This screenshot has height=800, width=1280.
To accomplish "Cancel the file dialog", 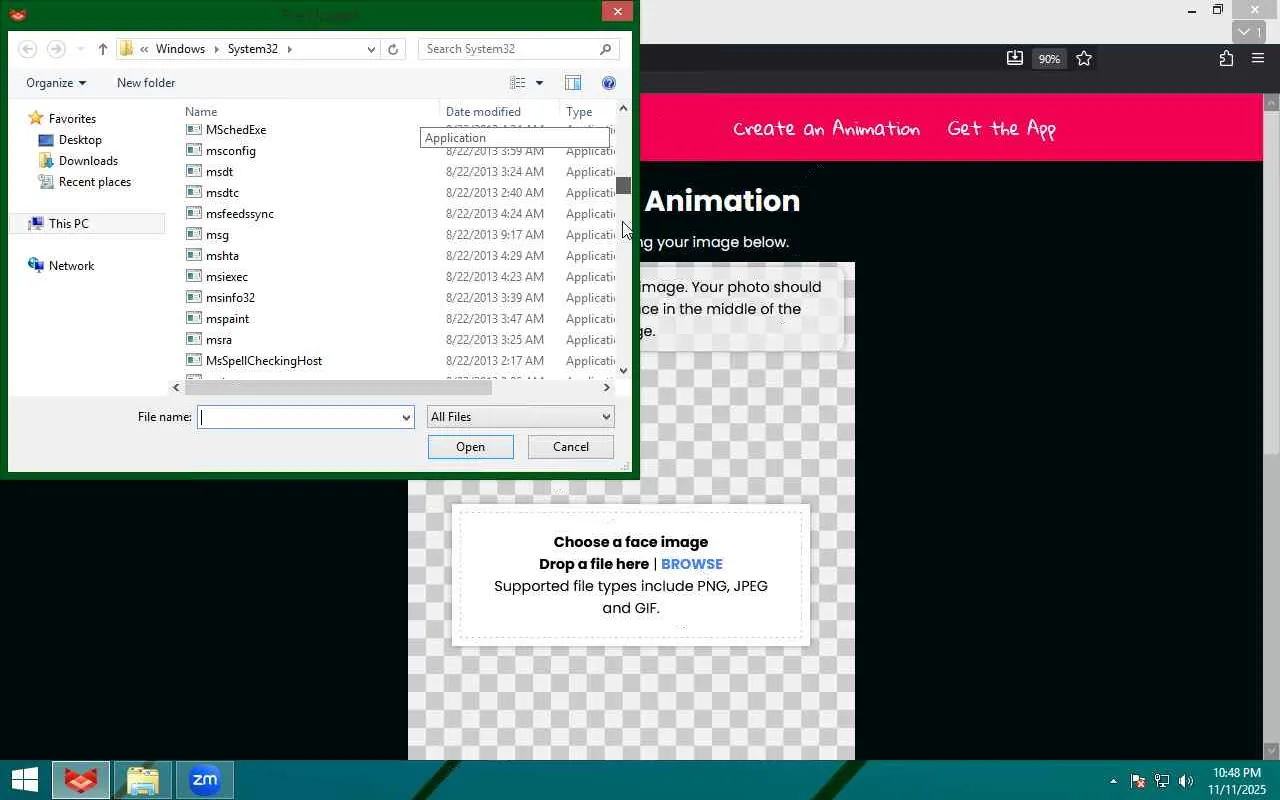I will (x=571, y=447).
